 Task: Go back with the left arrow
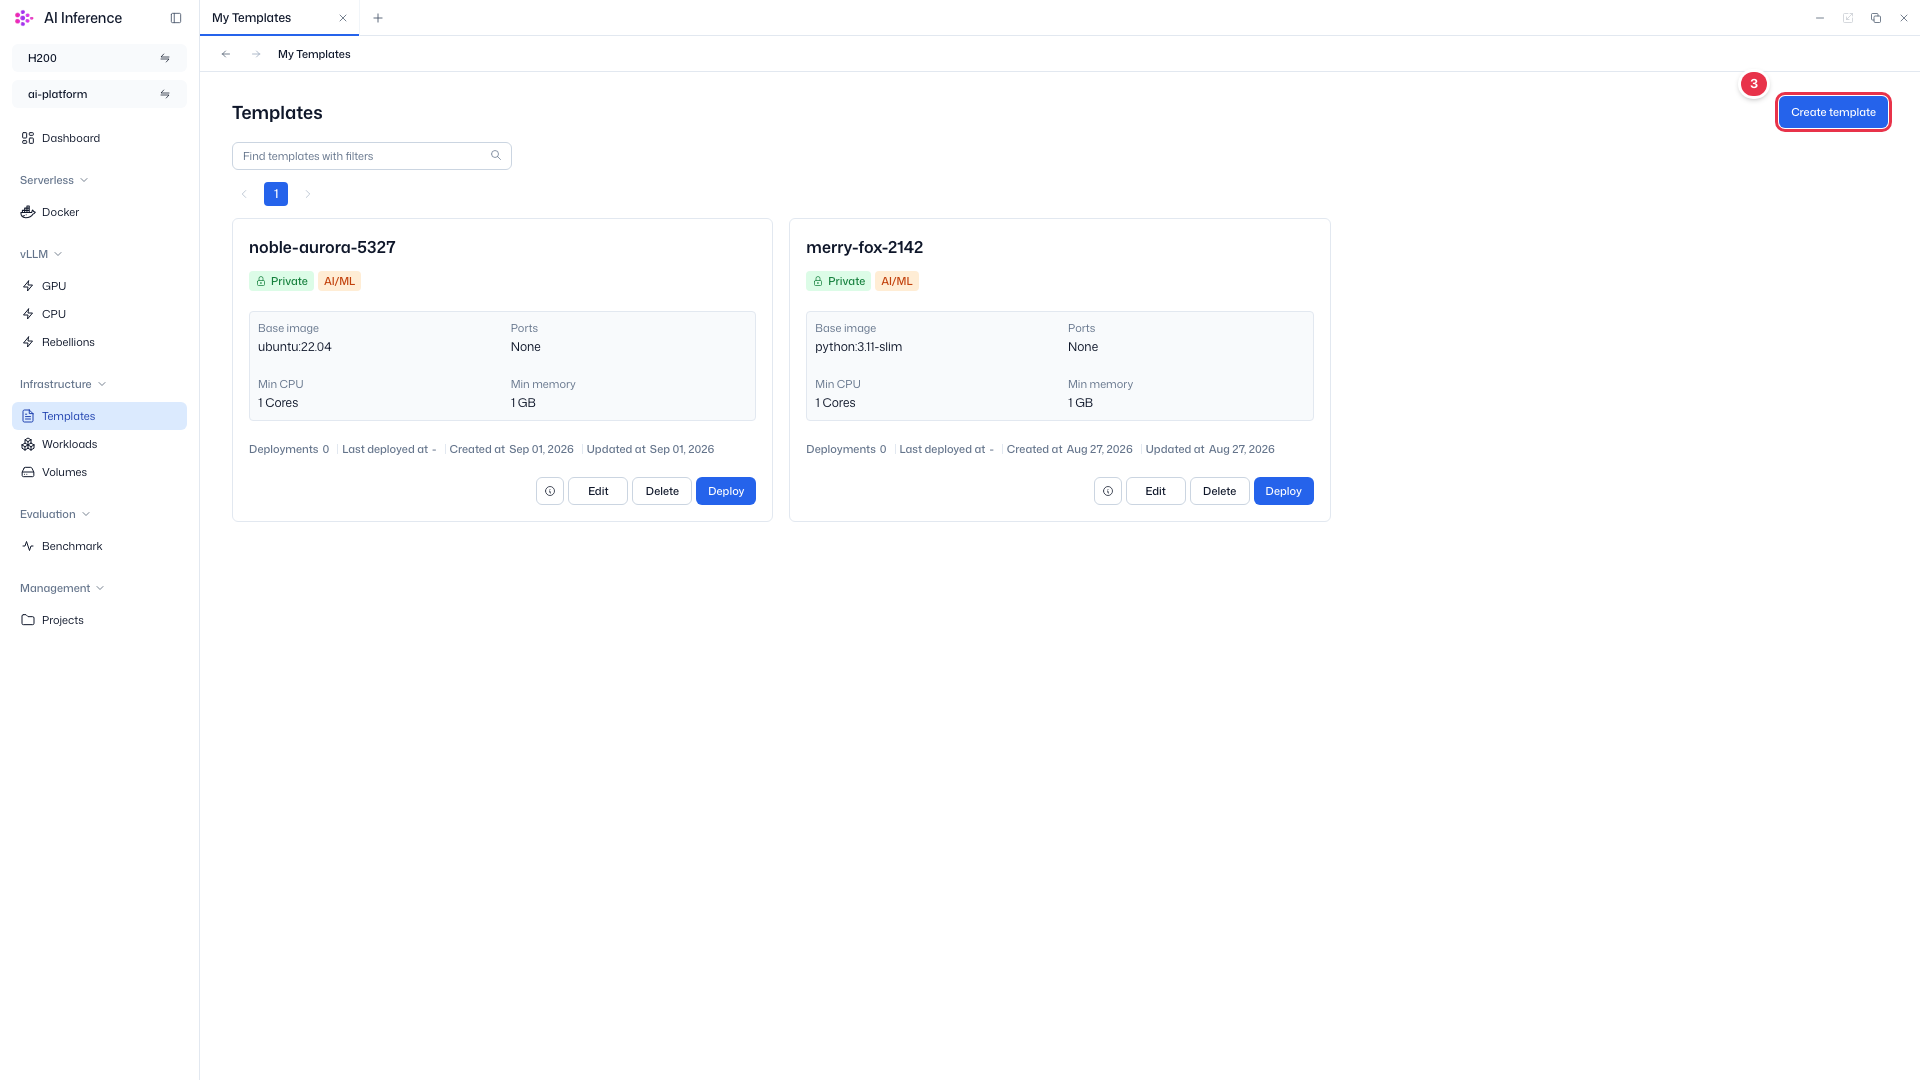click(226, 54)
